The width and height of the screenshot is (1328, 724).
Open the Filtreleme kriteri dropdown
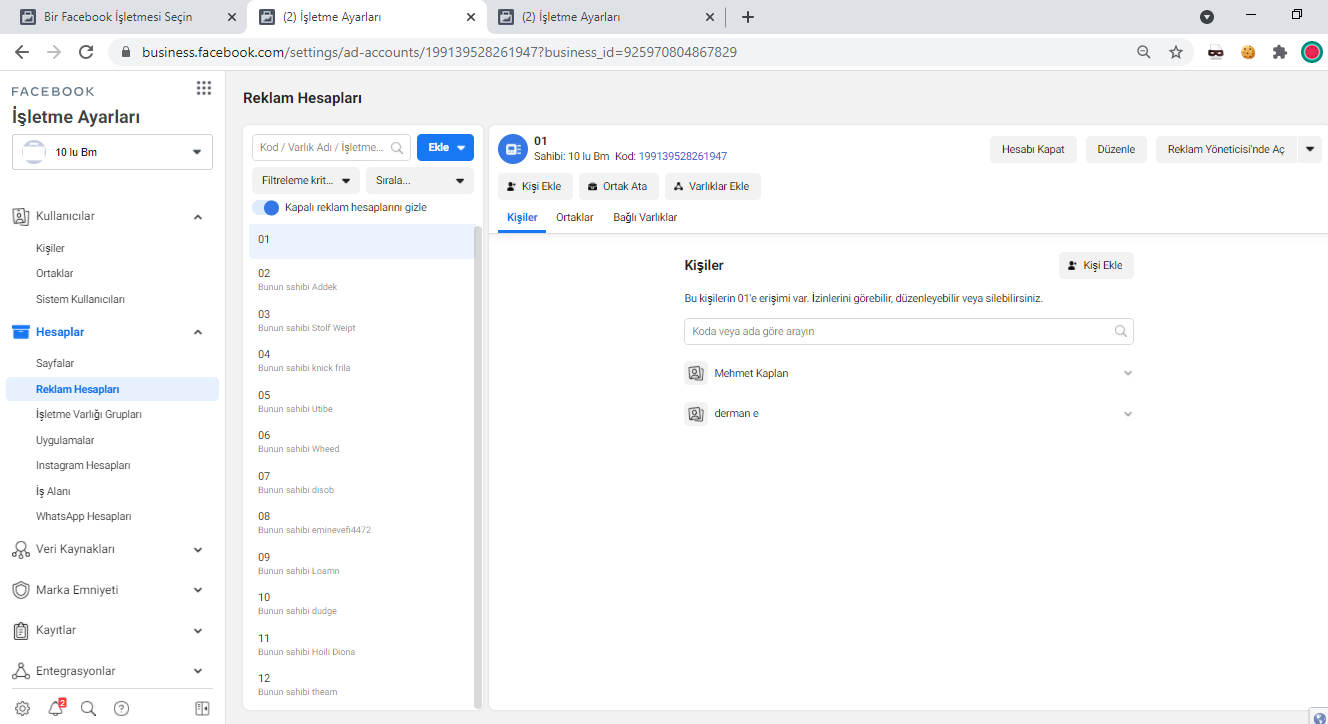(306, 181)
